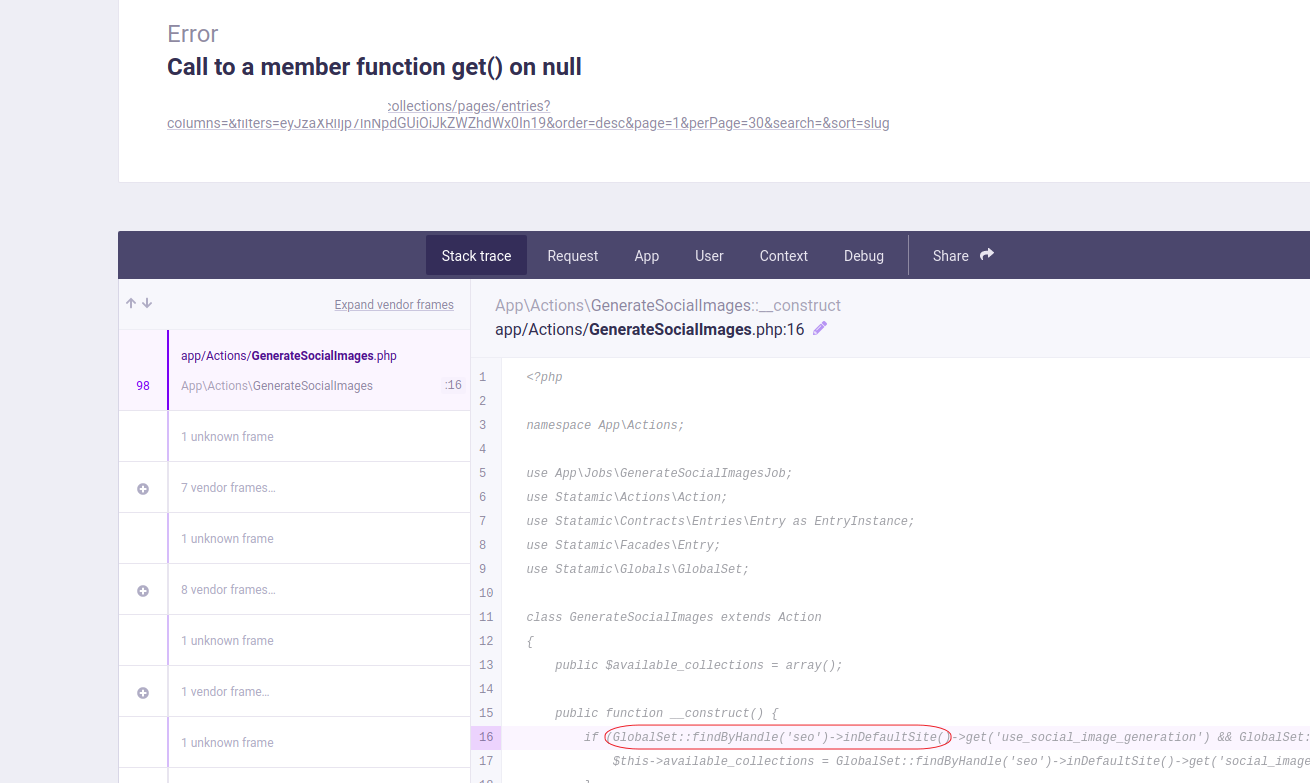Select the unknown frame above 7 vendor frames
Screen dimensions: 1310x783
coord(294,436)
